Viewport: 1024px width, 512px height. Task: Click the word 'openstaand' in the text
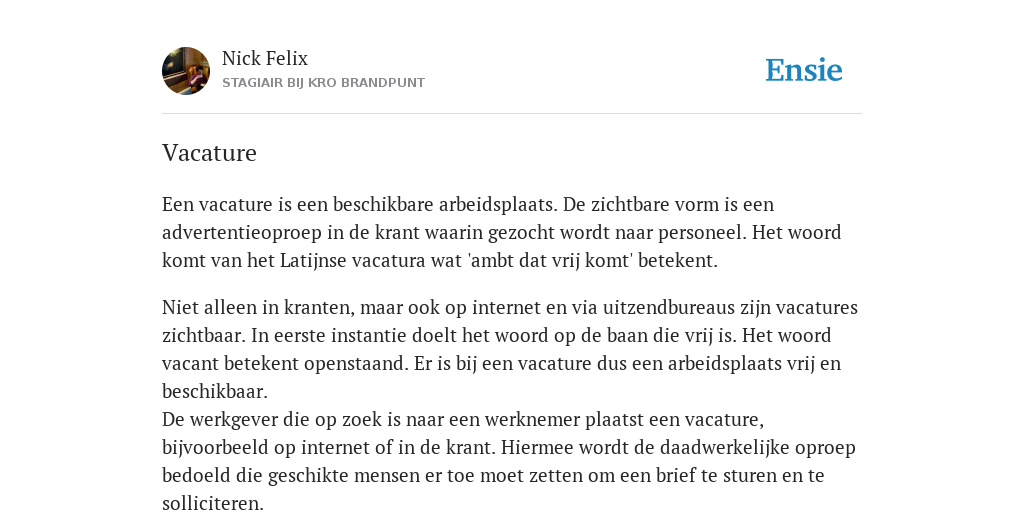tap(357, 363)
